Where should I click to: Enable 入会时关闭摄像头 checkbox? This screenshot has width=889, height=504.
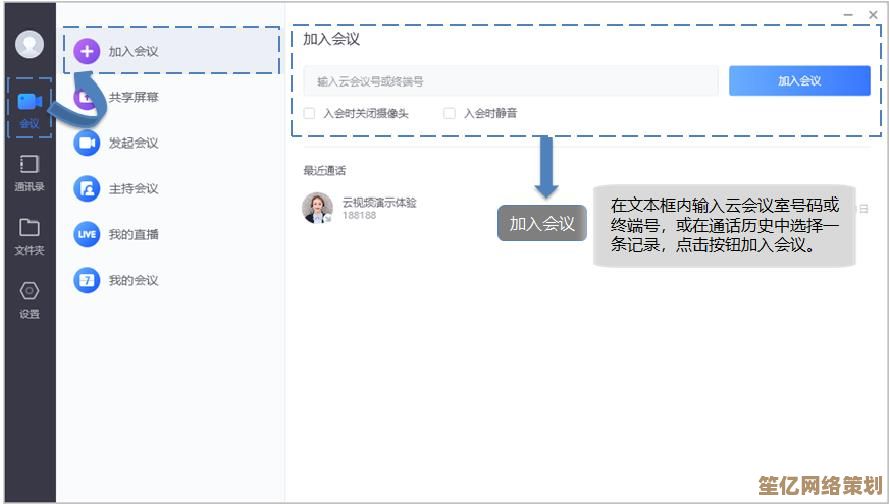[x=310, y=113]
